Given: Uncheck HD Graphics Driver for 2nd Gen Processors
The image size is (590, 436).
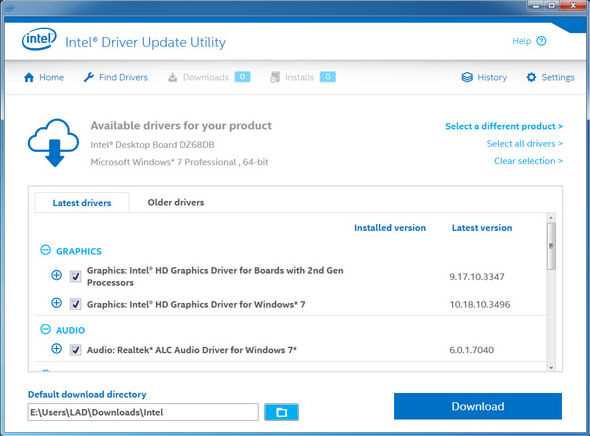Looking at the screenshot, I should point(76,276).
